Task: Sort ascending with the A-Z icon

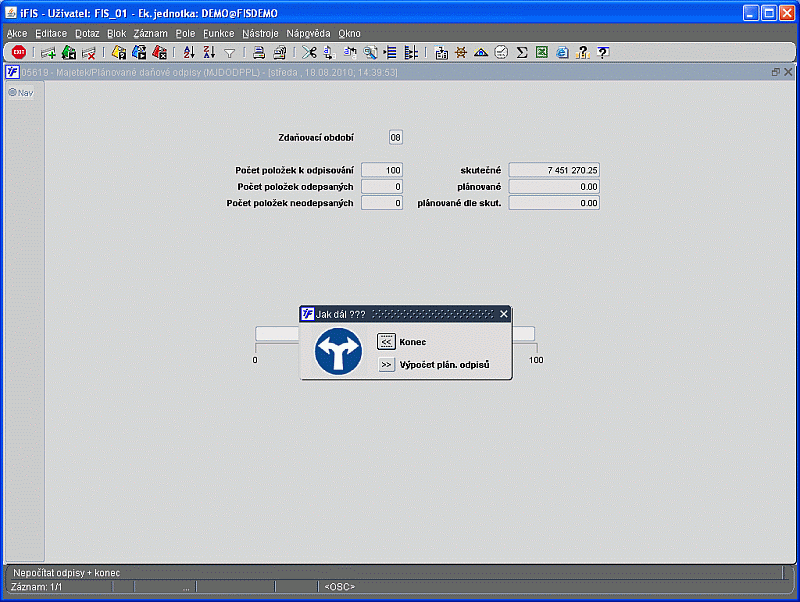Action: click(189, 52)
